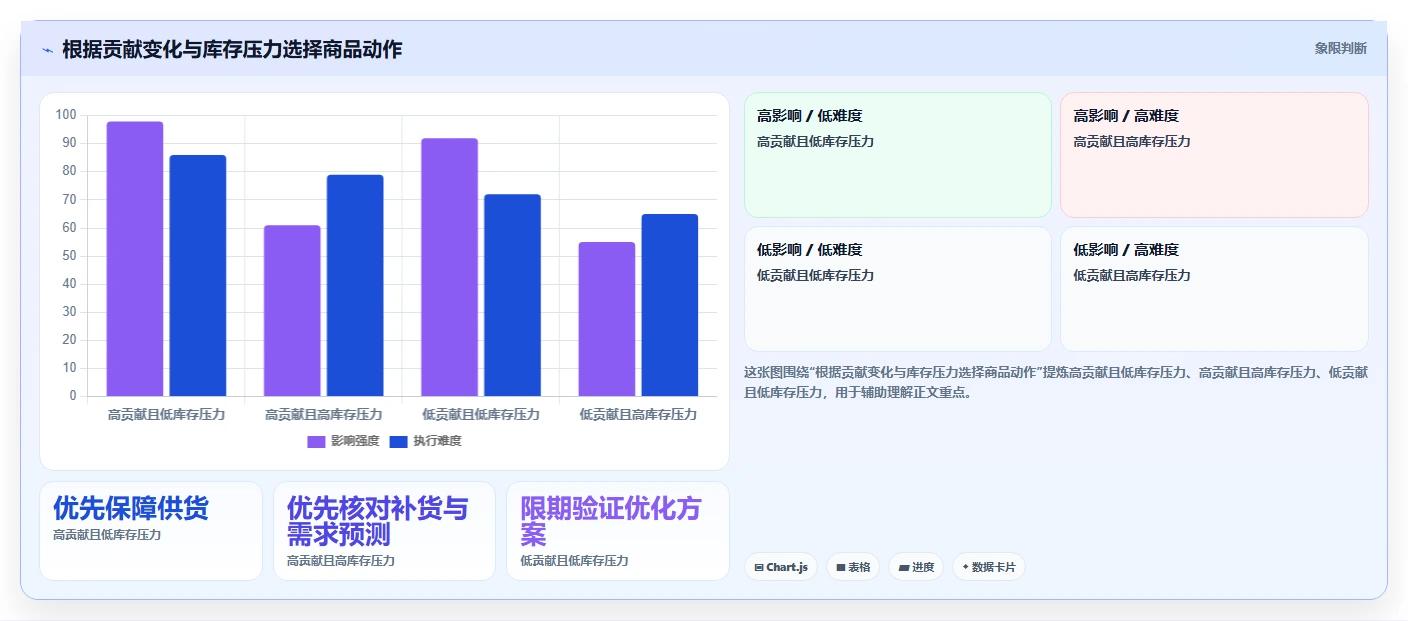Click the y-axis value 50
The image size is (1408, 621).
click(69, 256)
